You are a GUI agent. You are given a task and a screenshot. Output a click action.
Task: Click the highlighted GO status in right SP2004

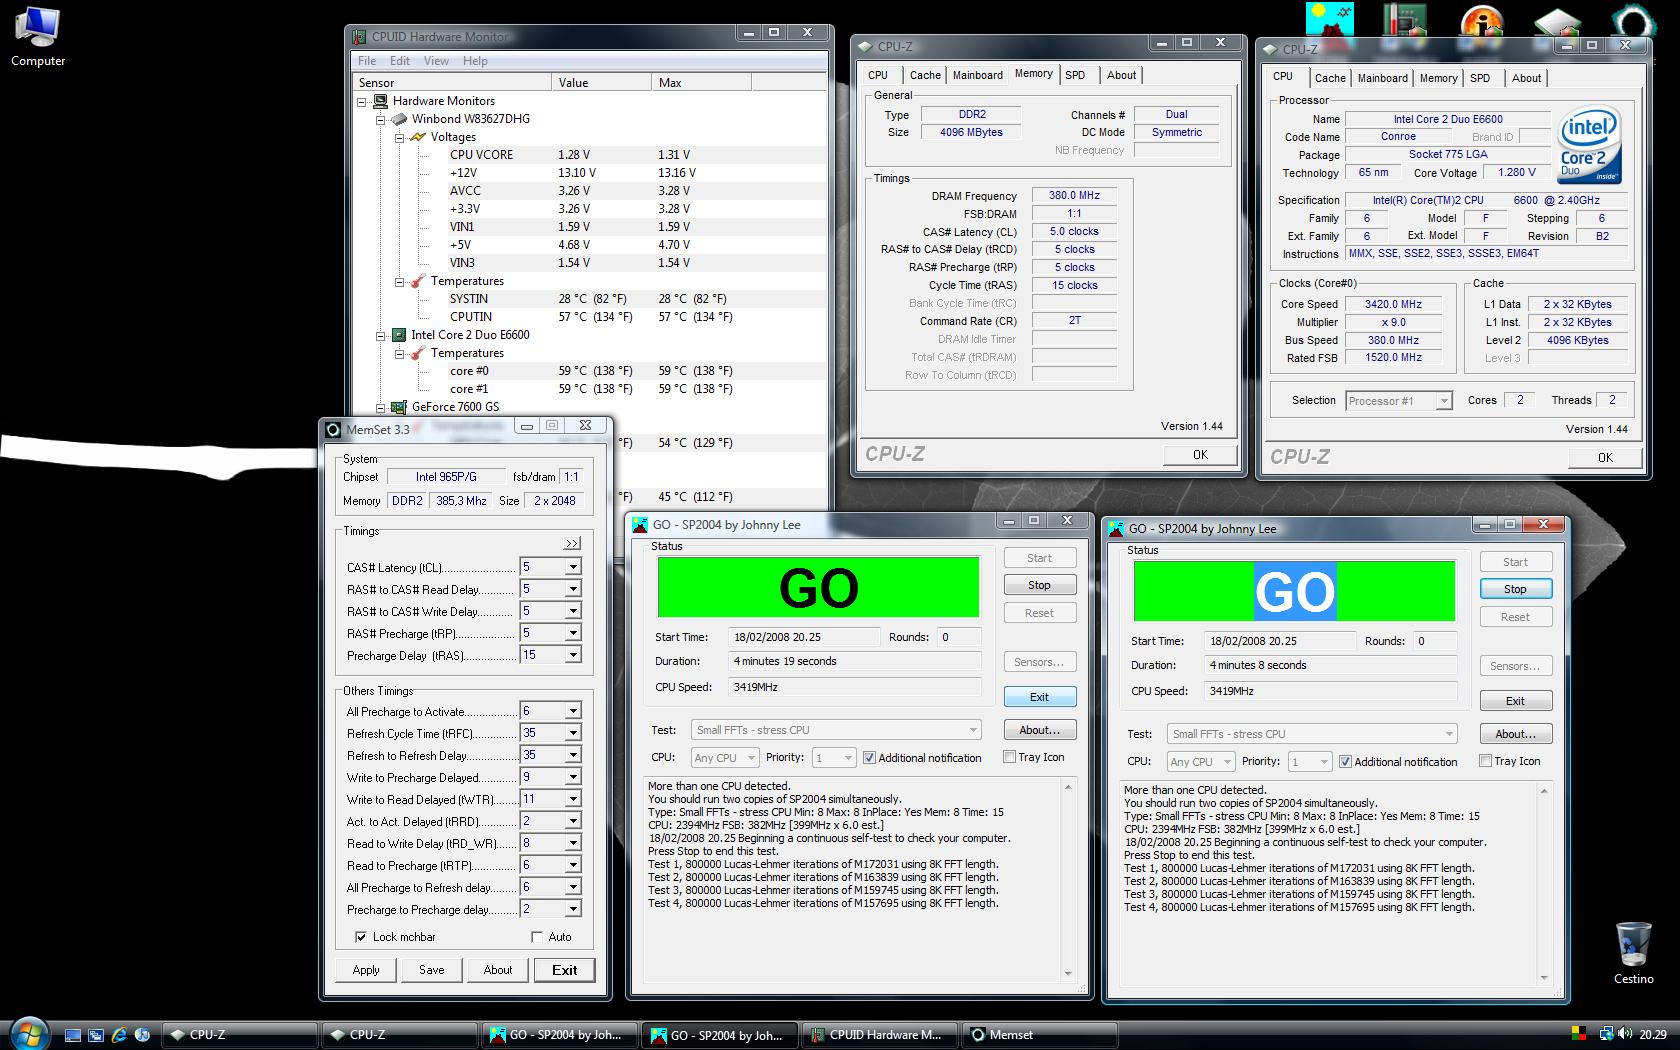click(1295, 592)
